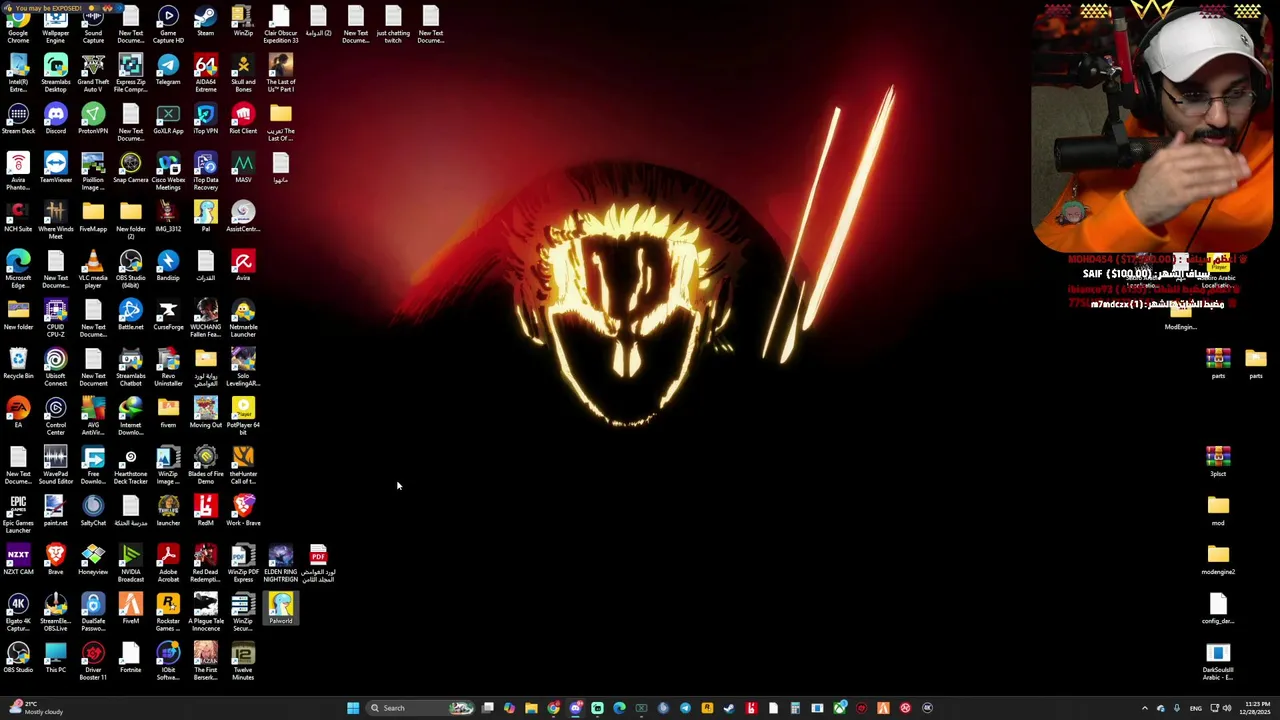Launch the Solo Leveling ARISE shortcut
Image resolution: width=1280 pixels, height=720 pixels.
(x=243, y=368)
